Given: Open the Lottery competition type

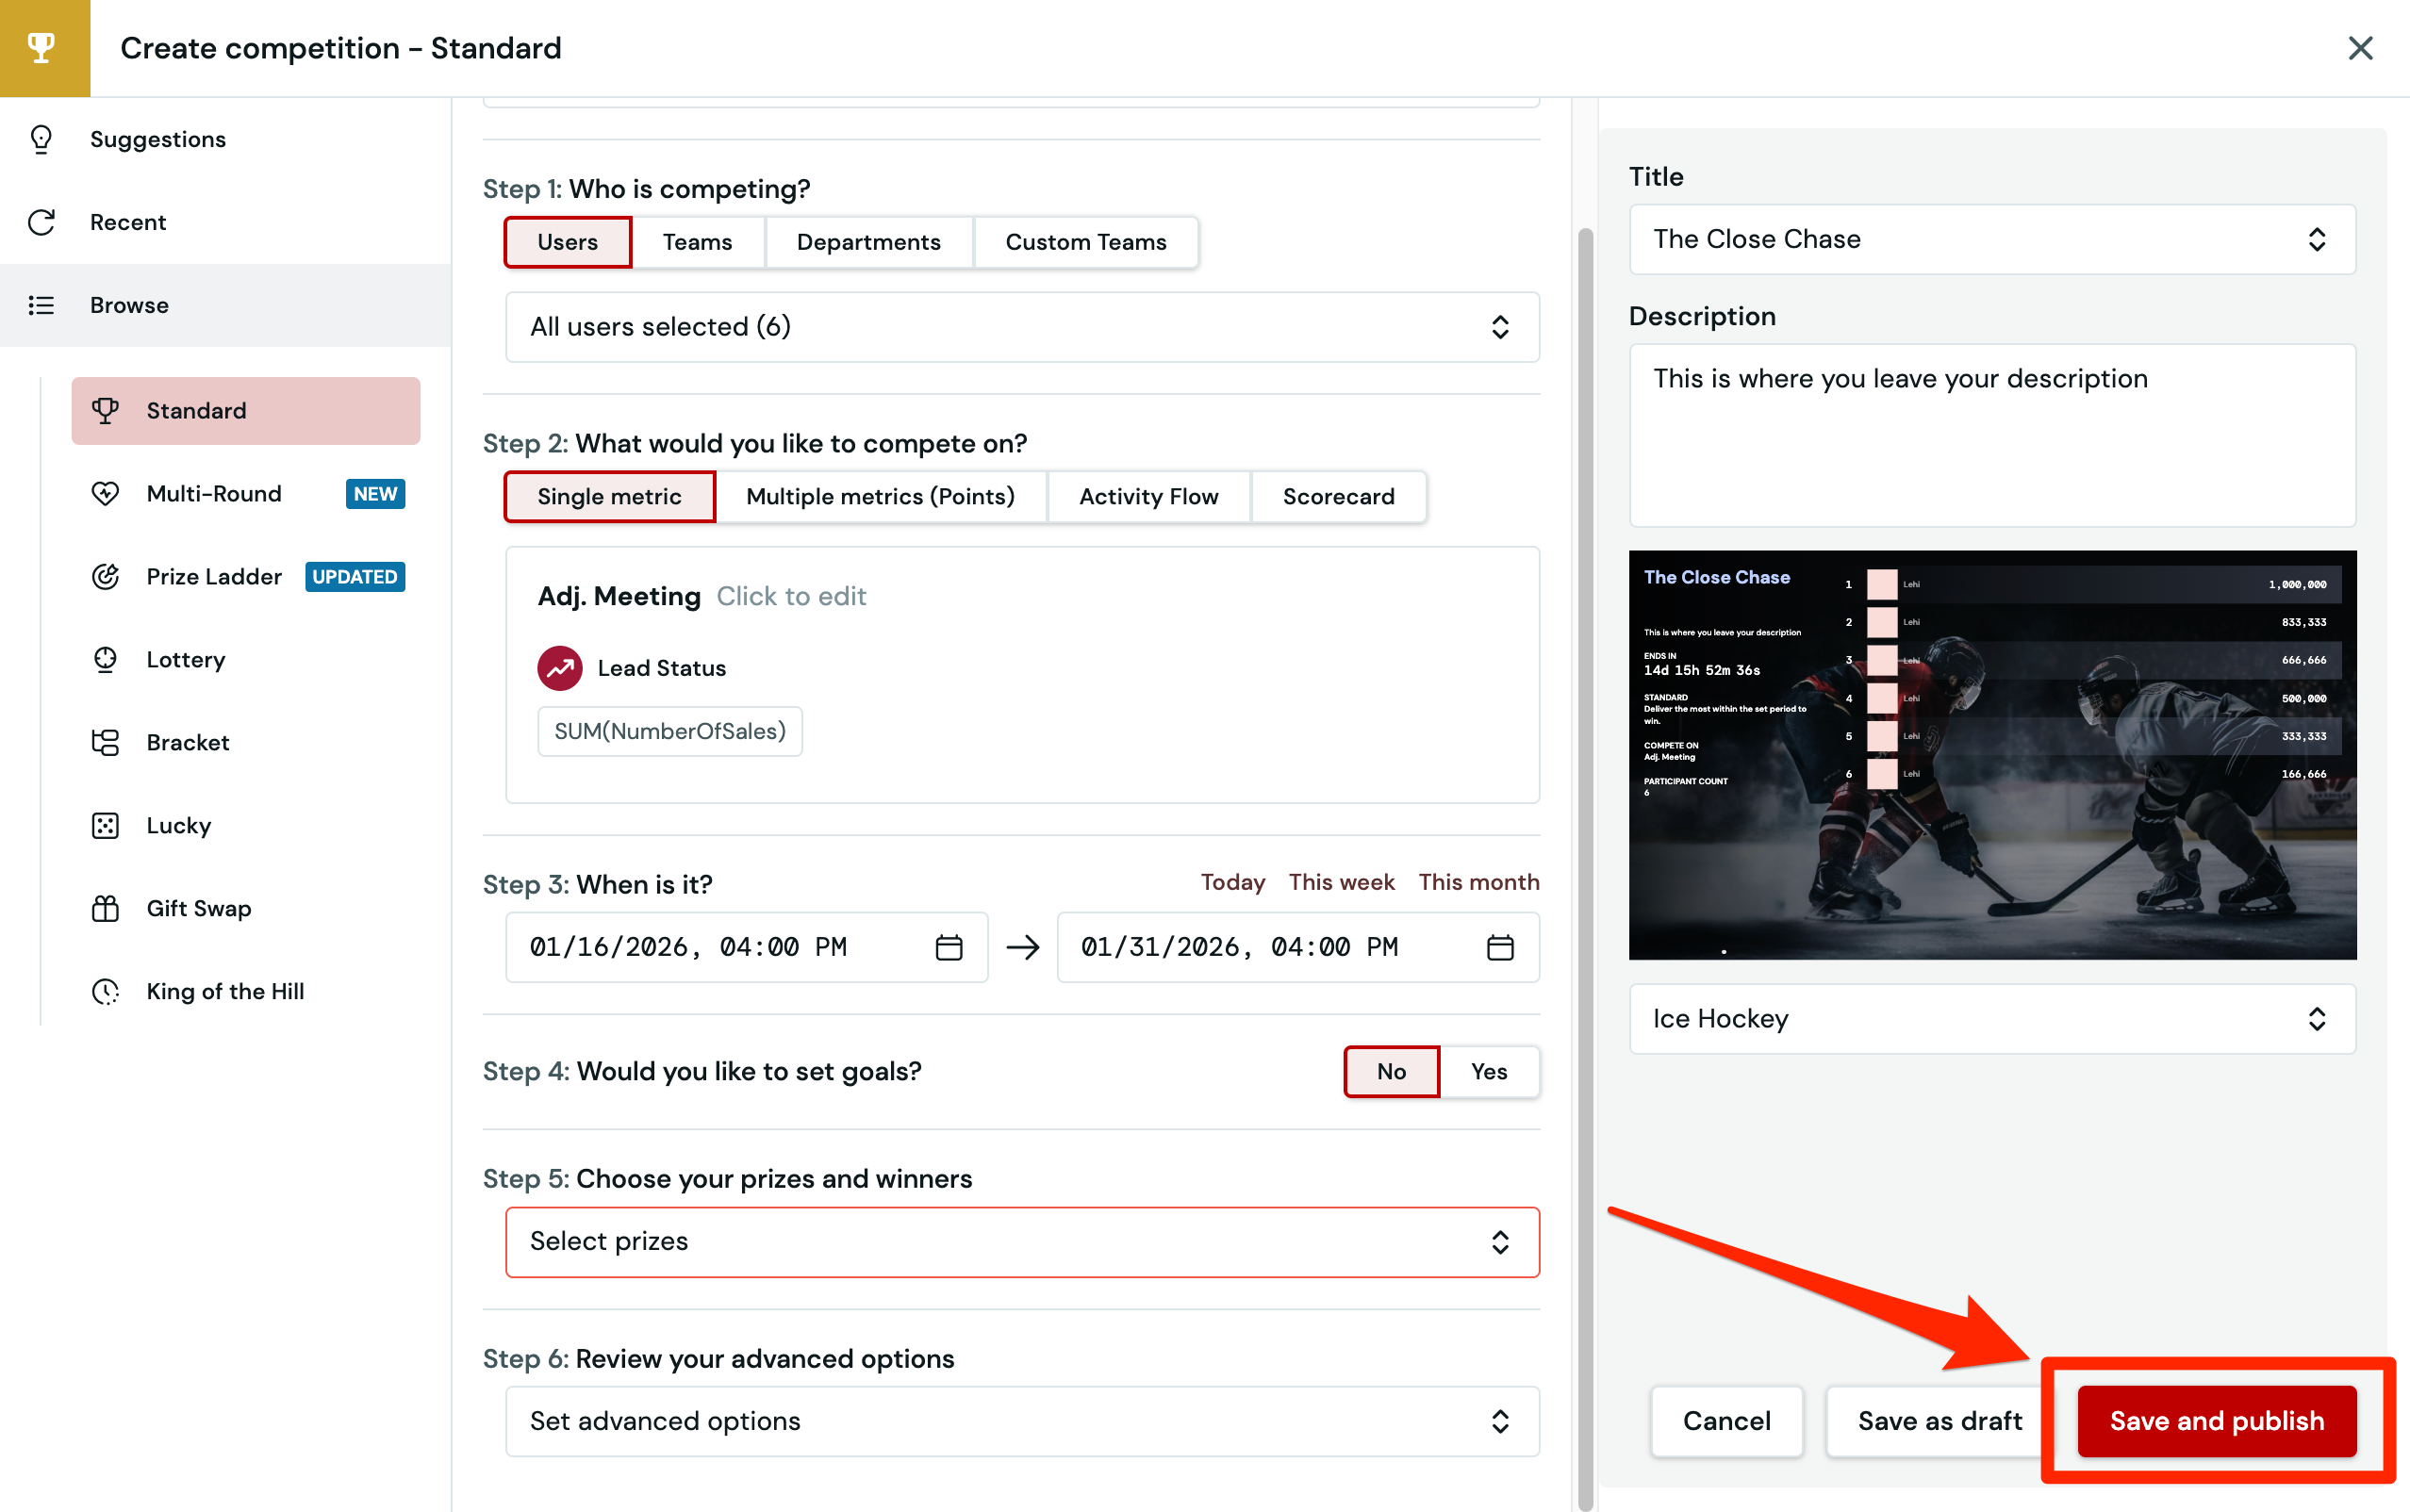Looking at the screenshot, I should (186, 660).
